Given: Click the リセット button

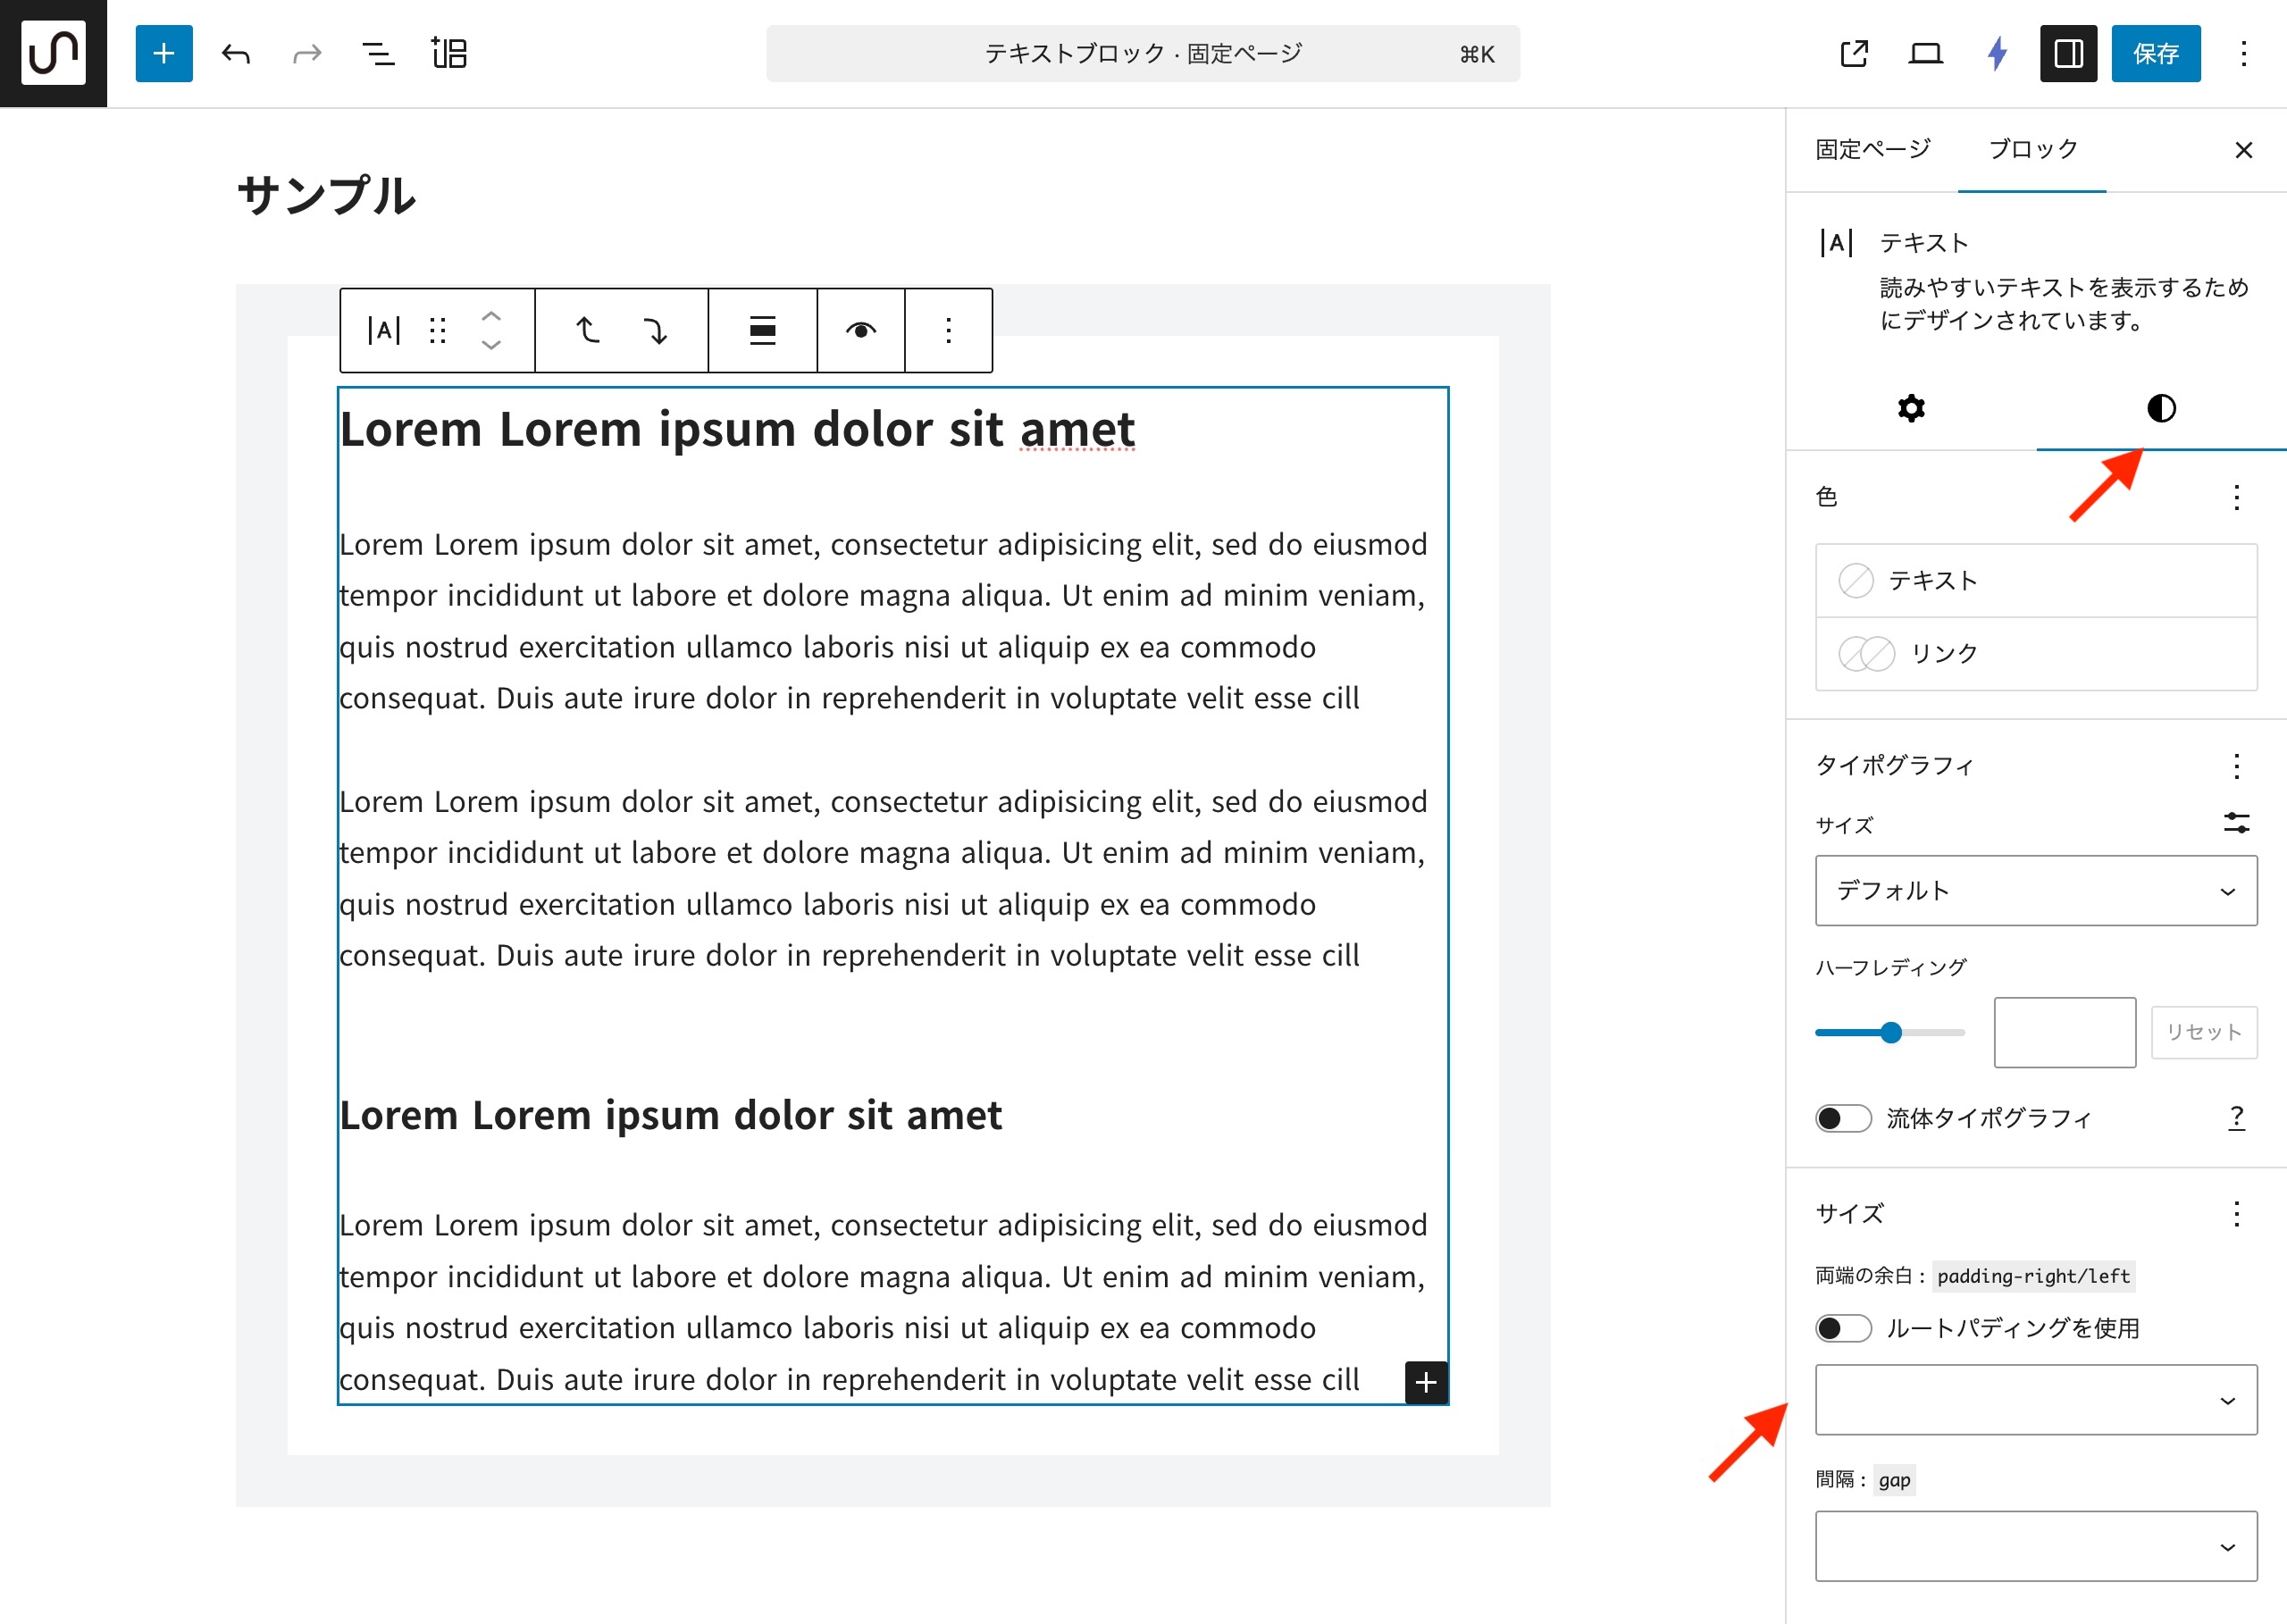Looking at the screenshot, I should (x=2203, y=1032).
